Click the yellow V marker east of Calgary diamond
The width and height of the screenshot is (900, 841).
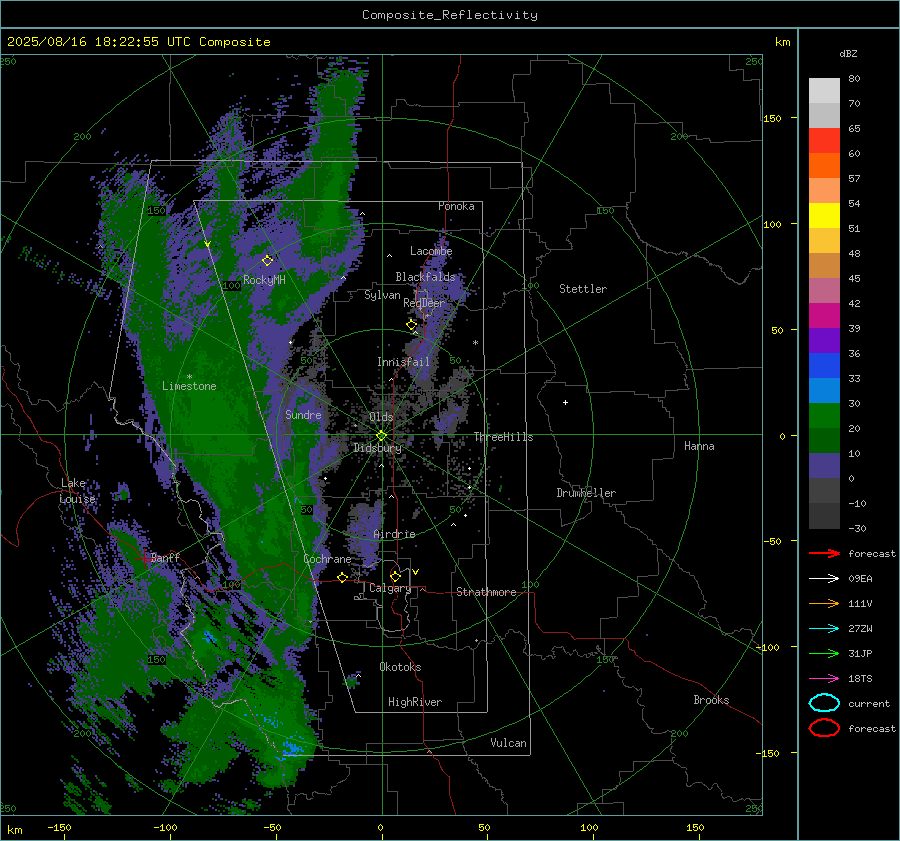point(416,572)
